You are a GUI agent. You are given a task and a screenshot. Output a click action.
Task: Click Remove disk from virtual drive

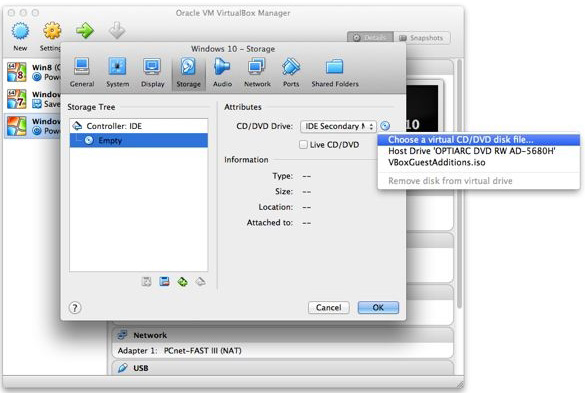click(x=479, y=181)
